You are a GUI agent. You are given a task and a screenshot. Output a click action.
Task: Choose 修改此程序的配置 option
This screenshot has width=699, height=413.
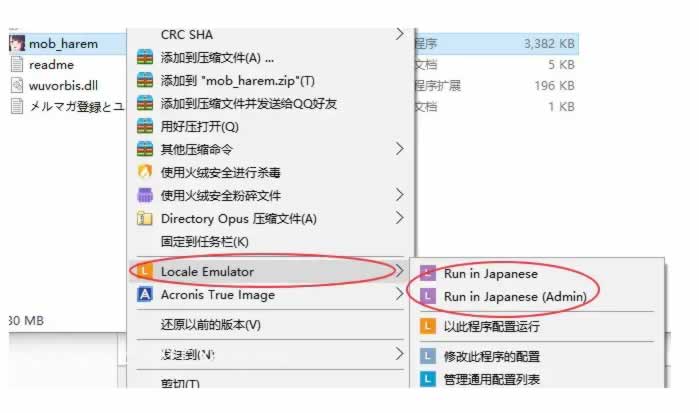(491, 355)
